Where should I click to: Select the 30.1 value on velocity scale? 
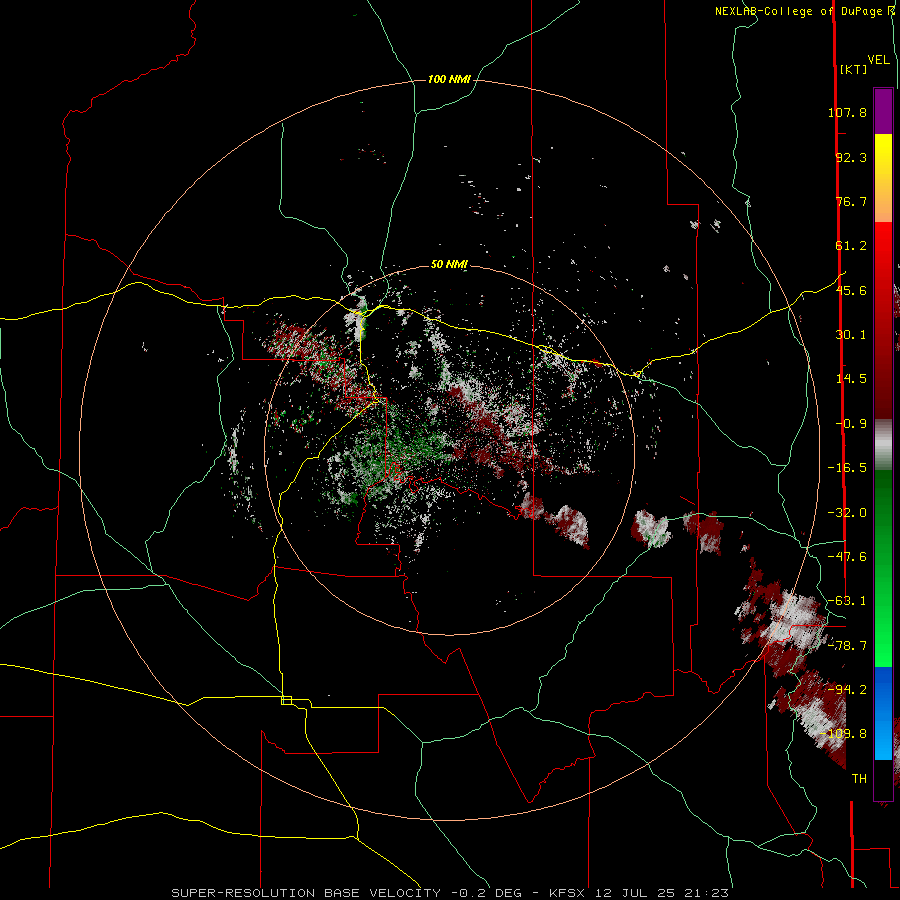coord(851,335)
